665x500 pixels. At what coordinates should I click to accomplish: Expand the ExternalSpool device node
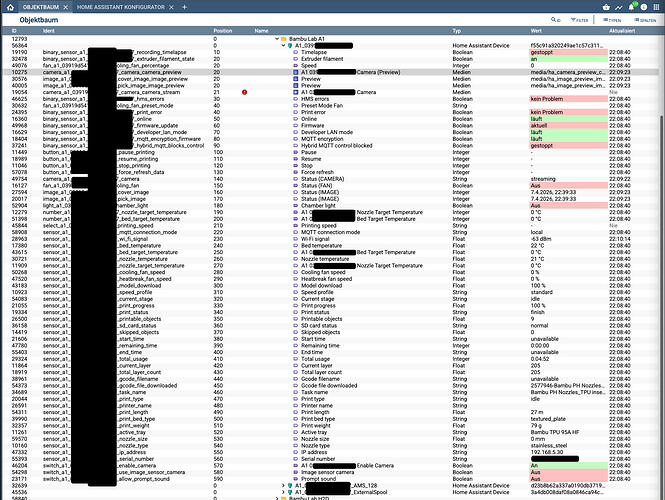(283, 492)
